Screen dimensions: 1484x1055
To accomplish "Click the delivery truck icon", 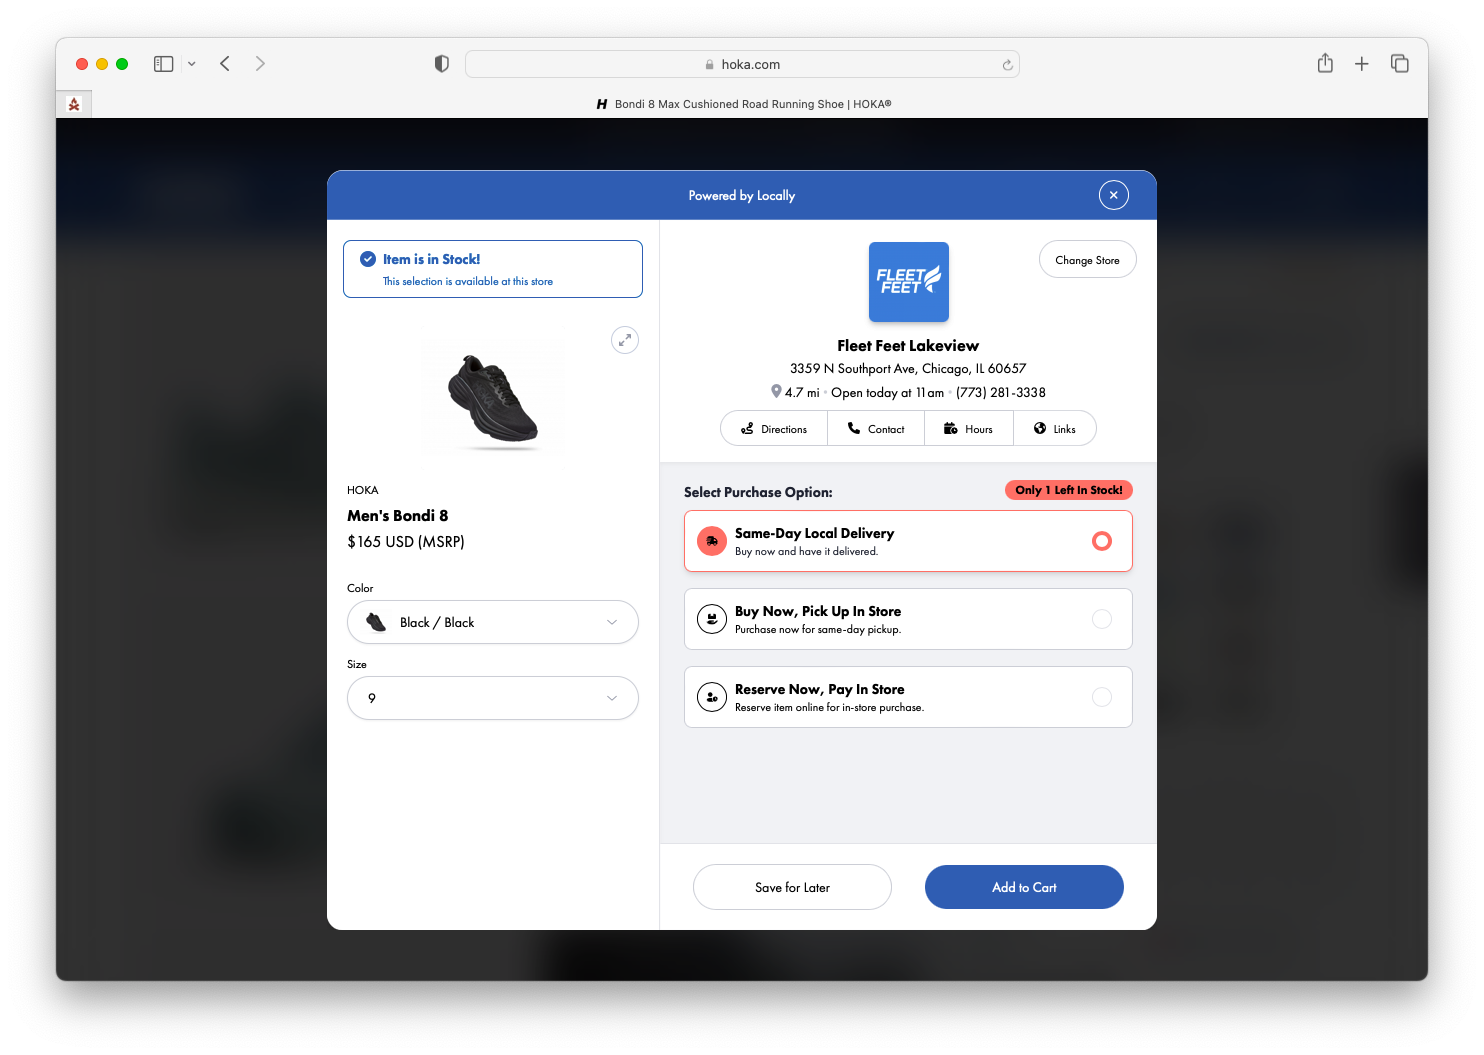I will coord(712,541).
